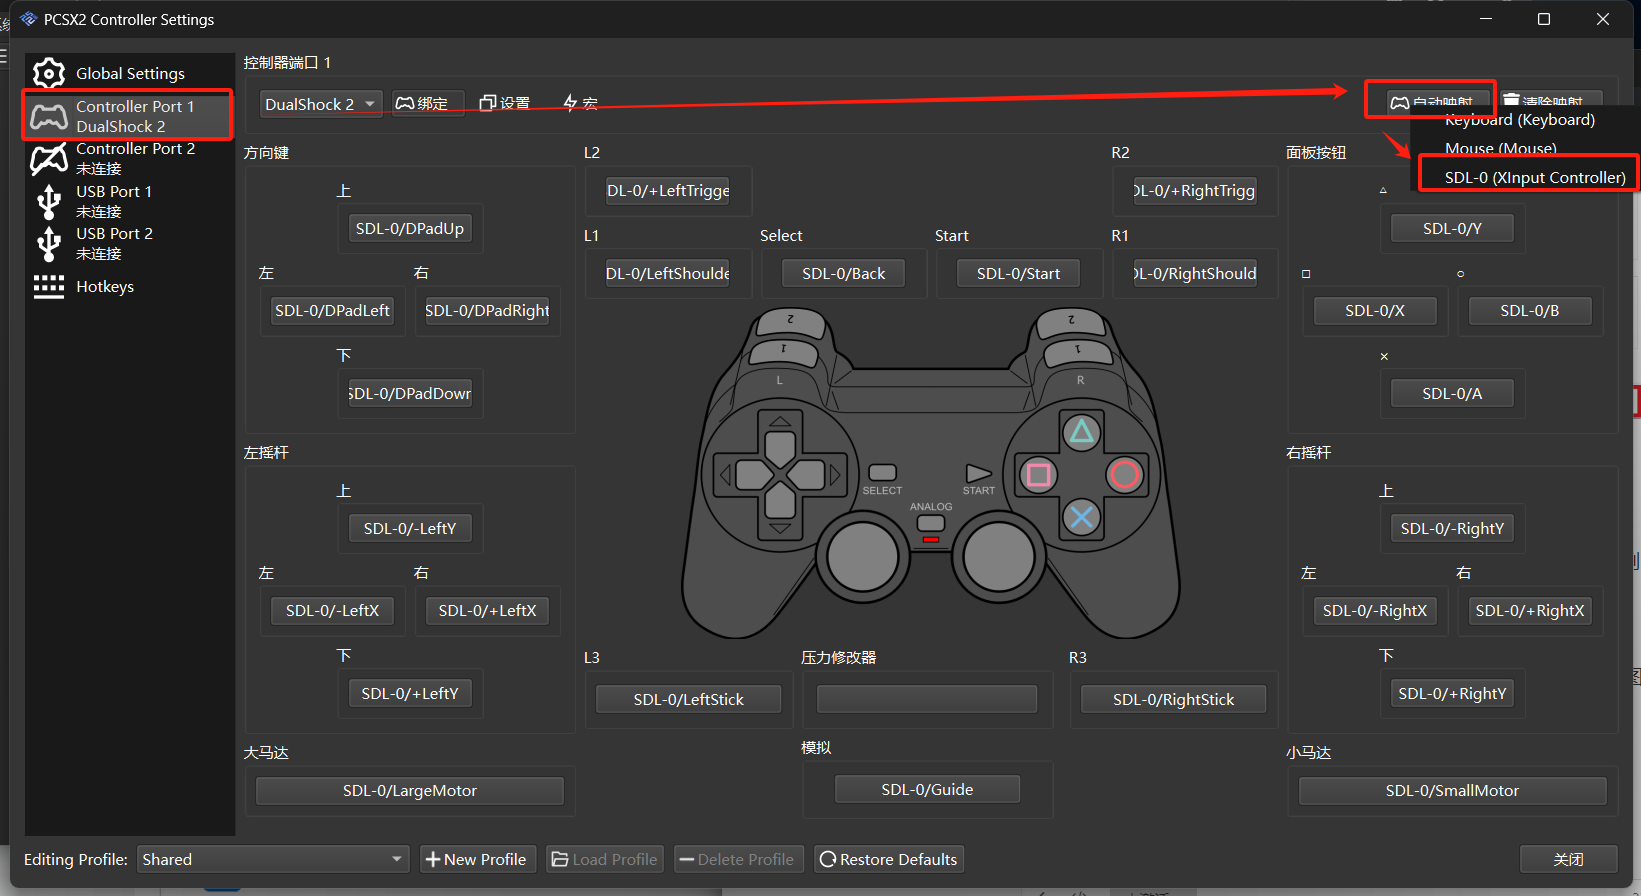Rebind SDL-0/SmallMotor binding
The image size is (1641, 896).
[1452, 790]
